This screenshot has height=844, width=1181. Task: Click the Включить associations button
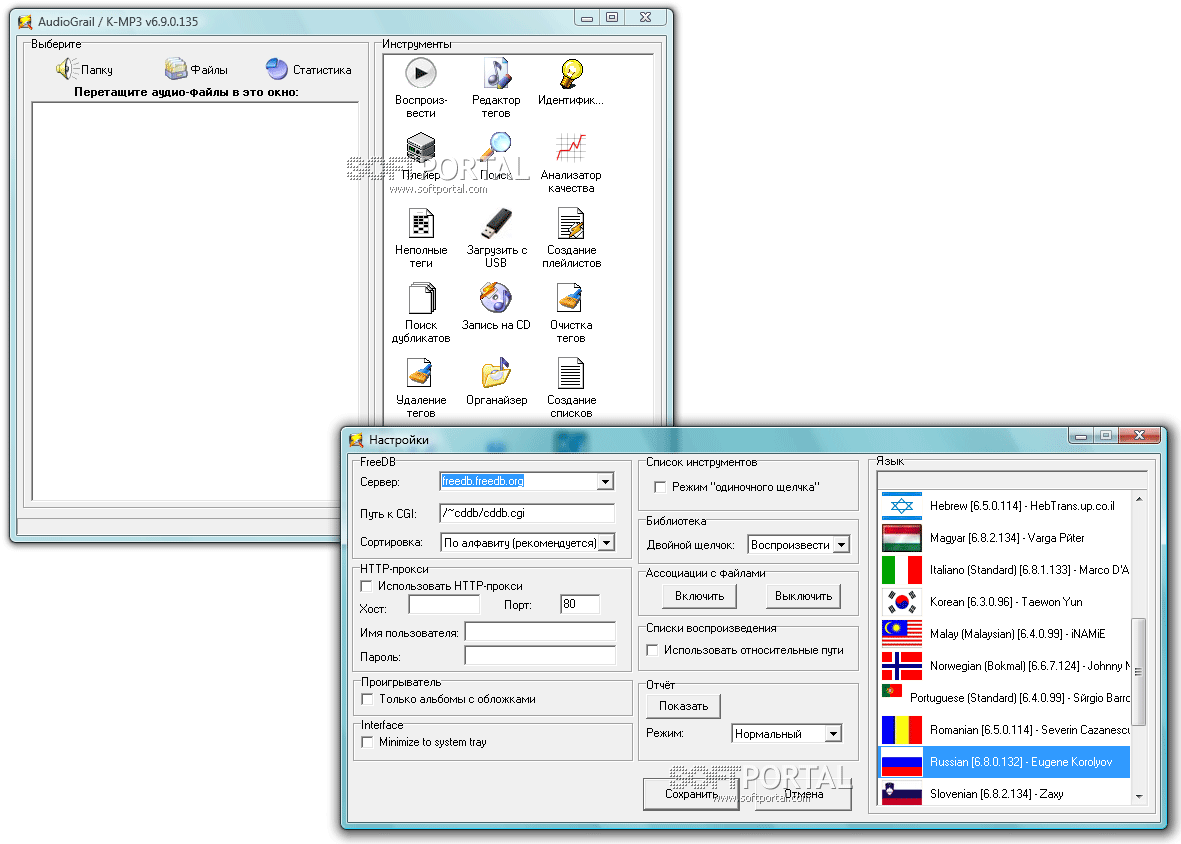coord(700,596)
